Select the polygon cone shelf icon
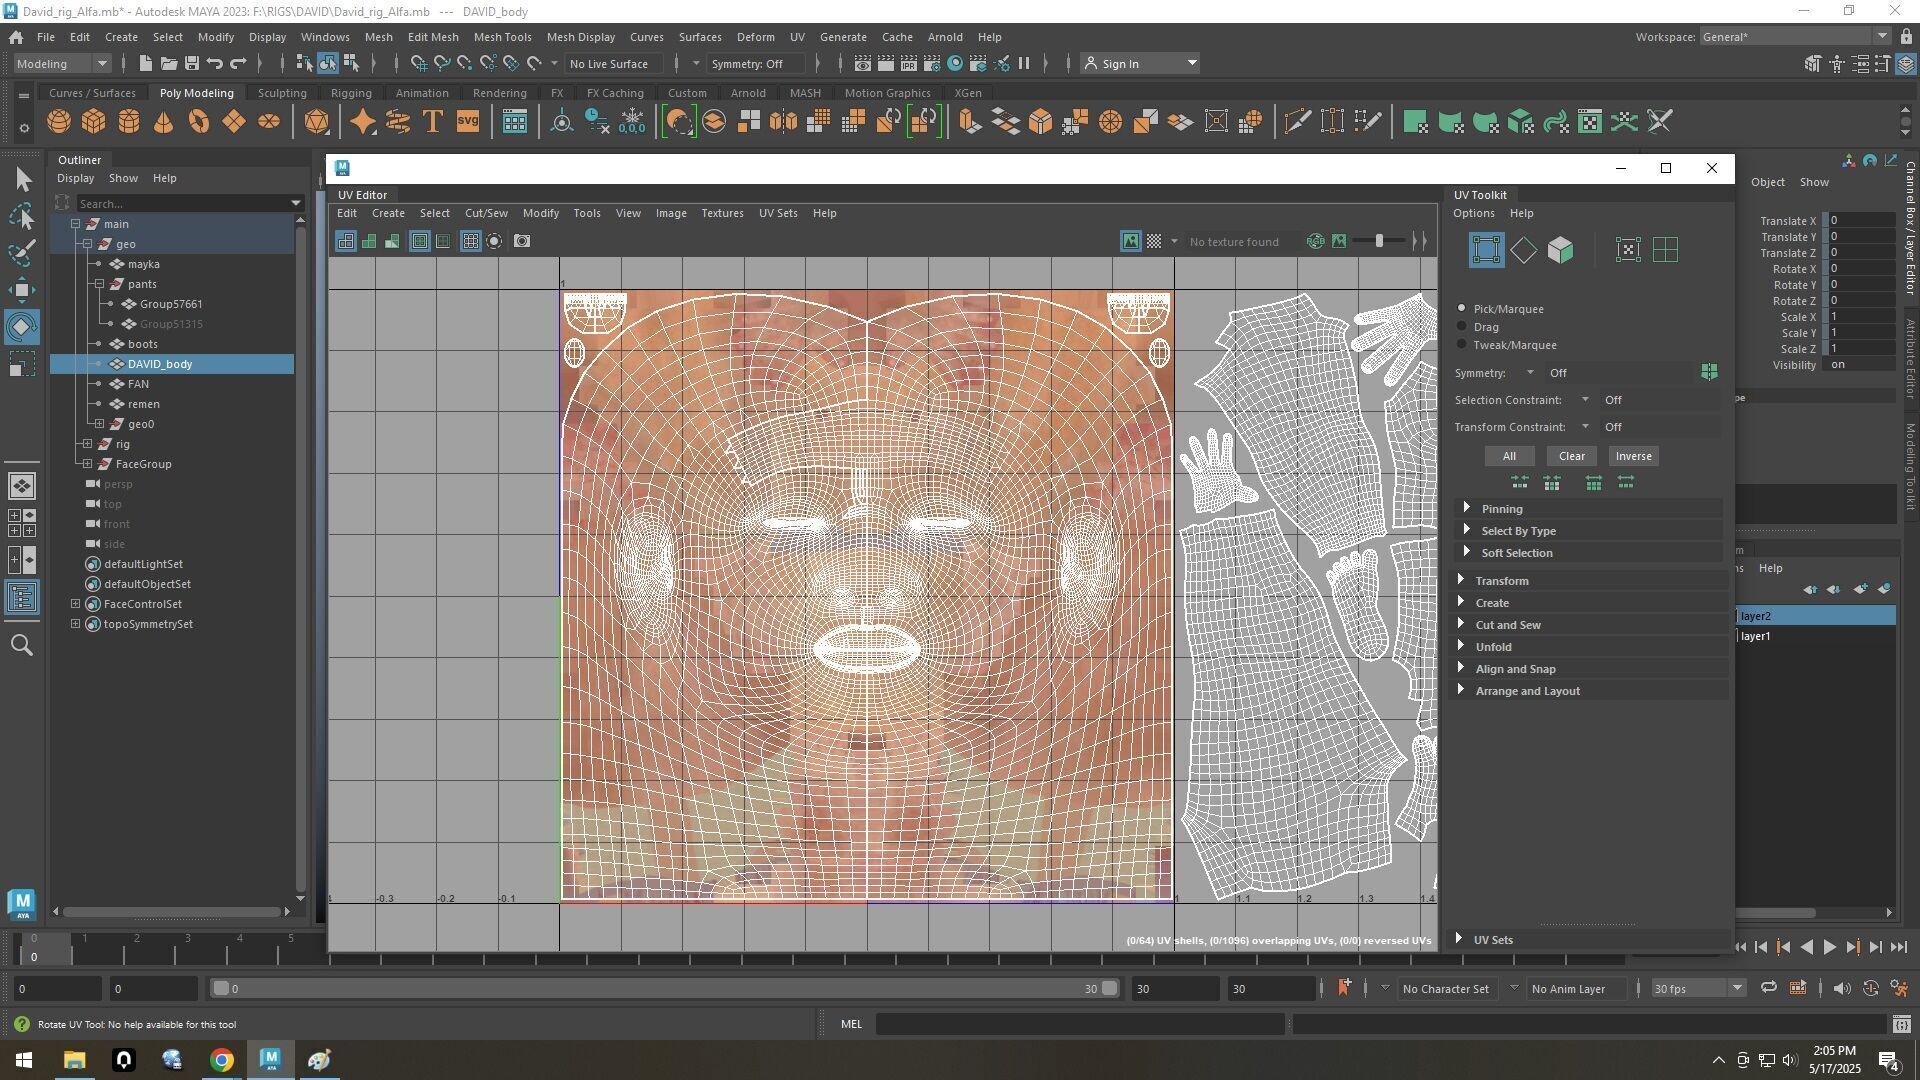1920x1080 pixels. [x=163, y=122]
